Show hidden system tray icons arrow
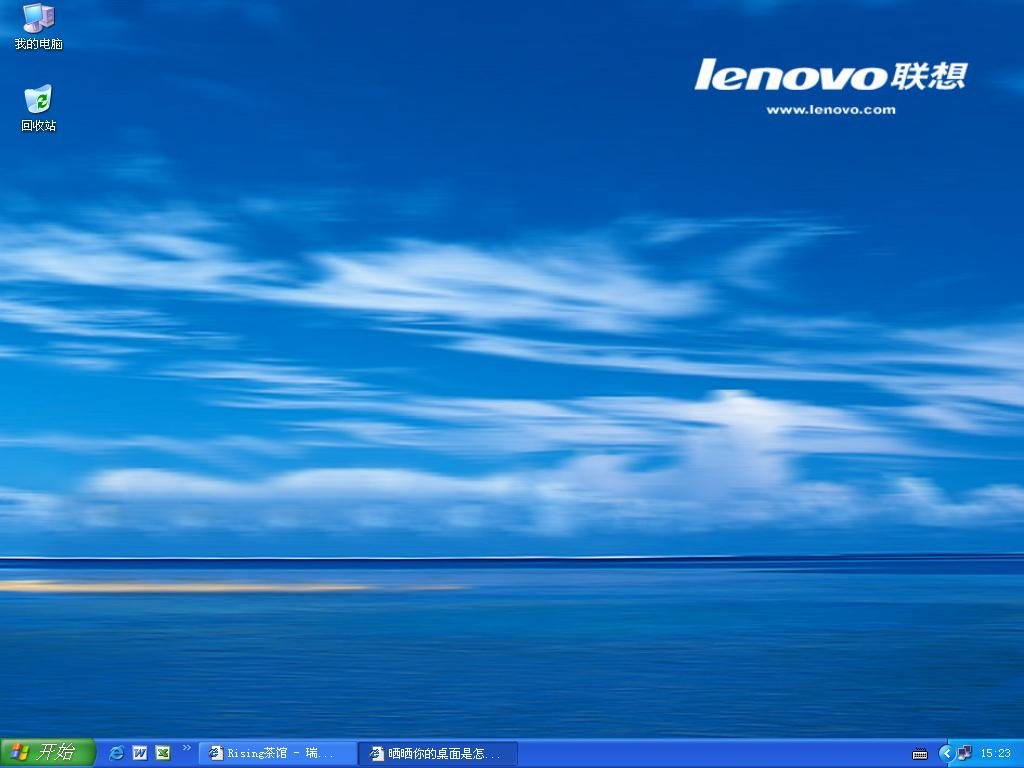The image size is (1024, 768). 946,753
